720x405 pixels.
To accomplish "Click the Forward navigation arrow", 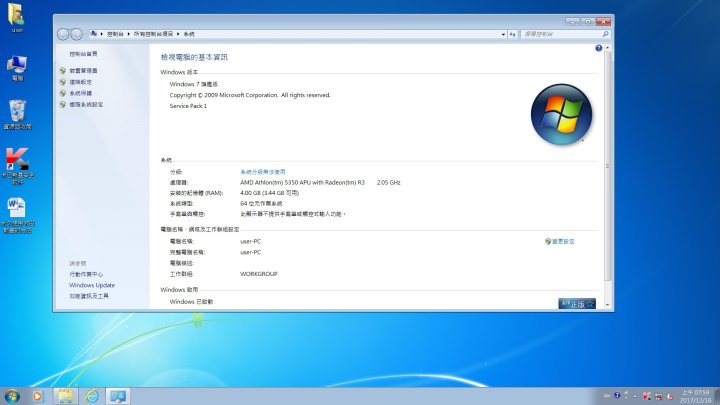I will click(x=77, y=34).
